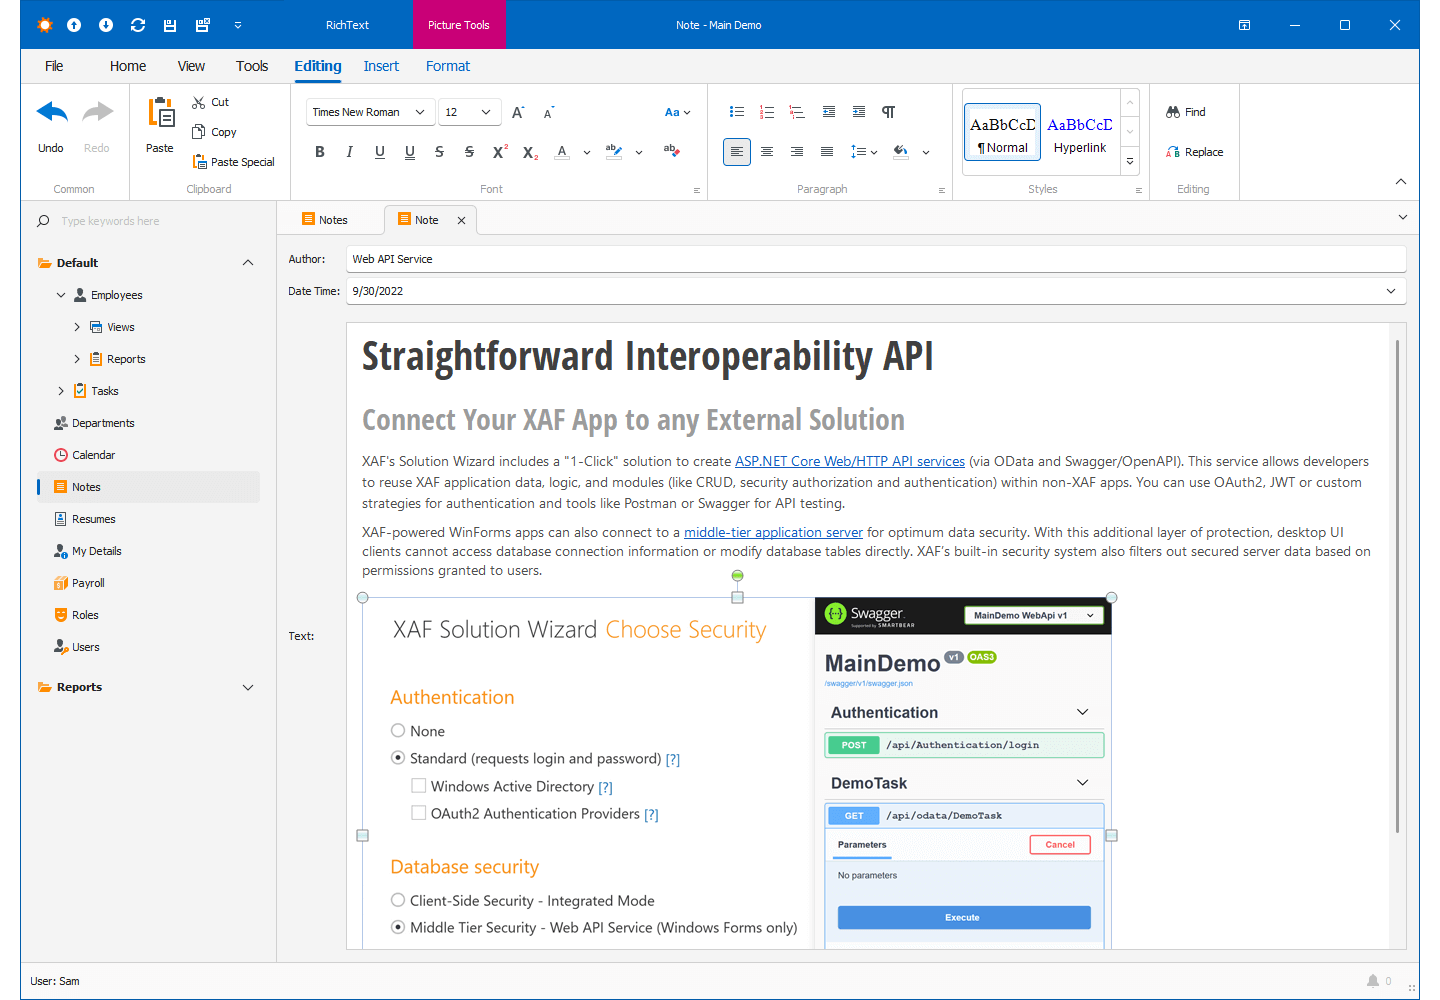The image size is (1440, 1000).
Task: Switch to the Insert ribbon tab
Action: click(381, 66)
